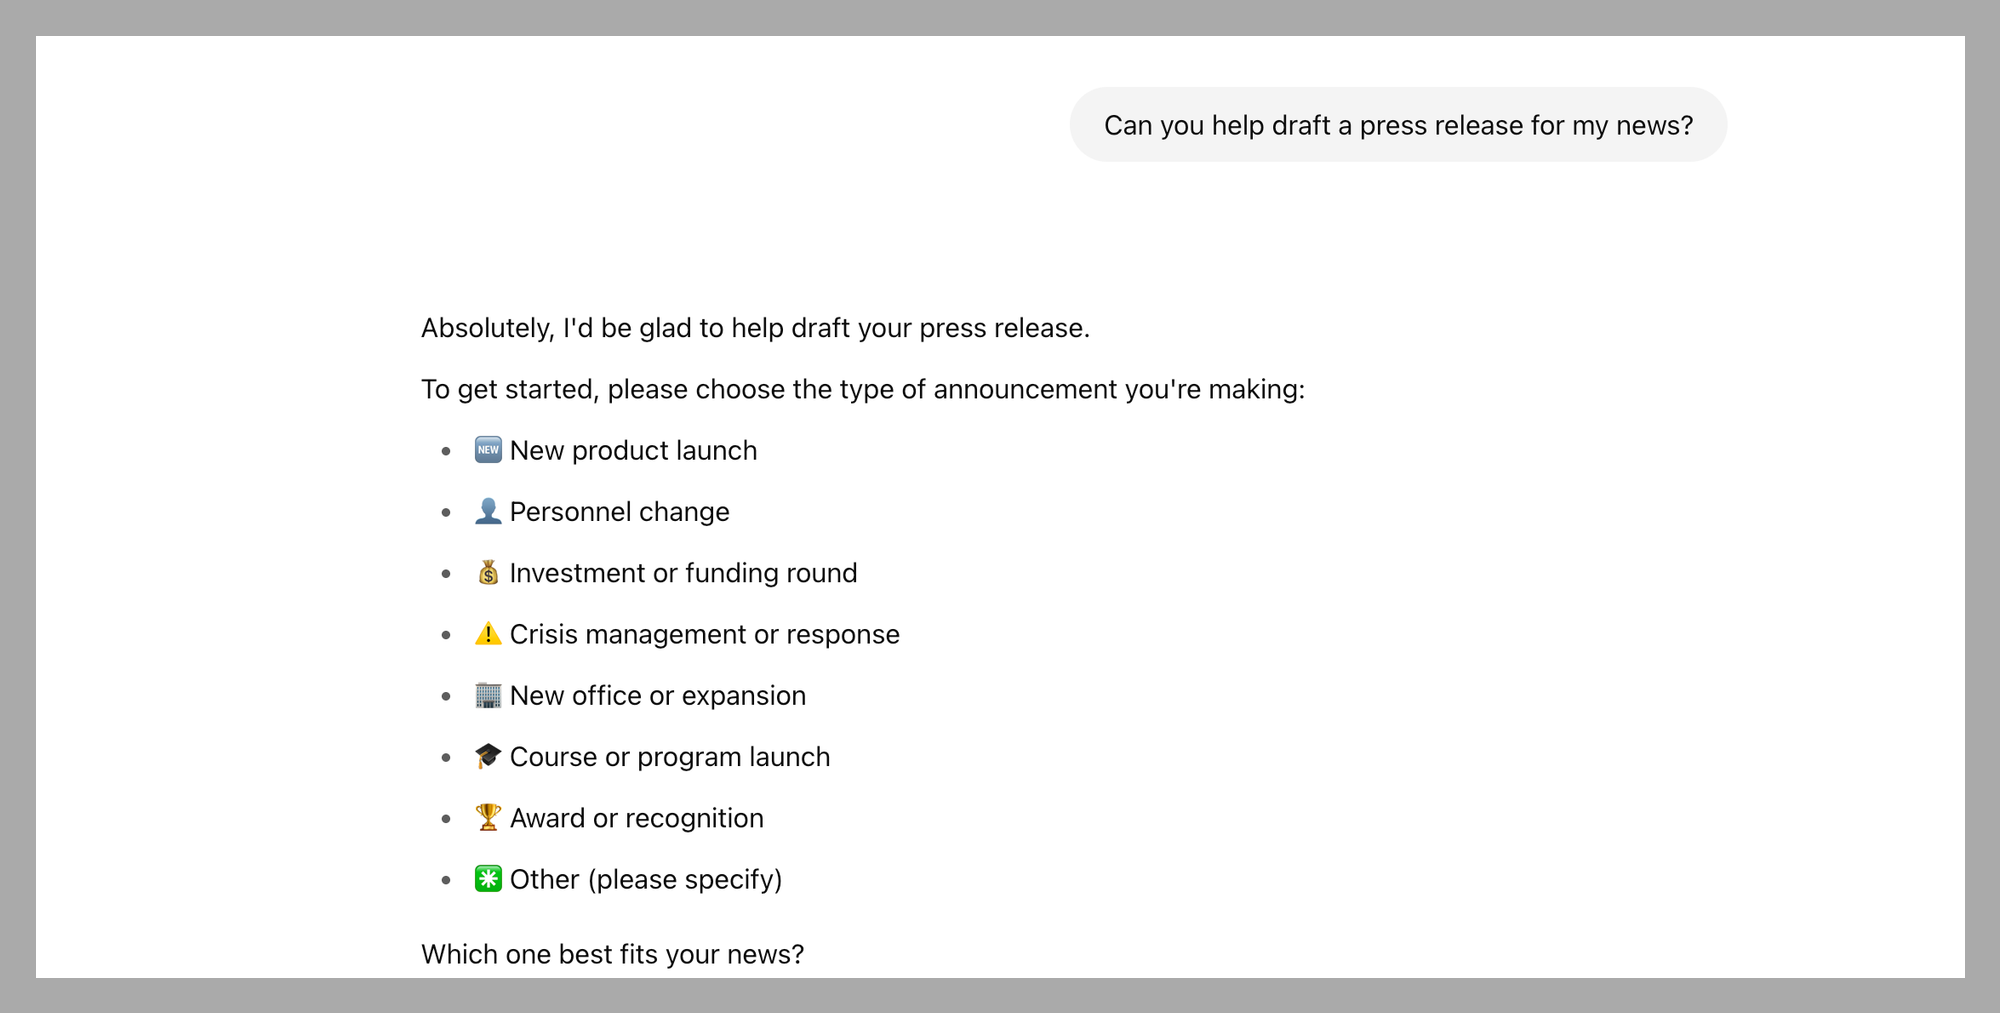Select the 'New product launch' text
The image size is (2000, 1013).
tap(633, 450)
